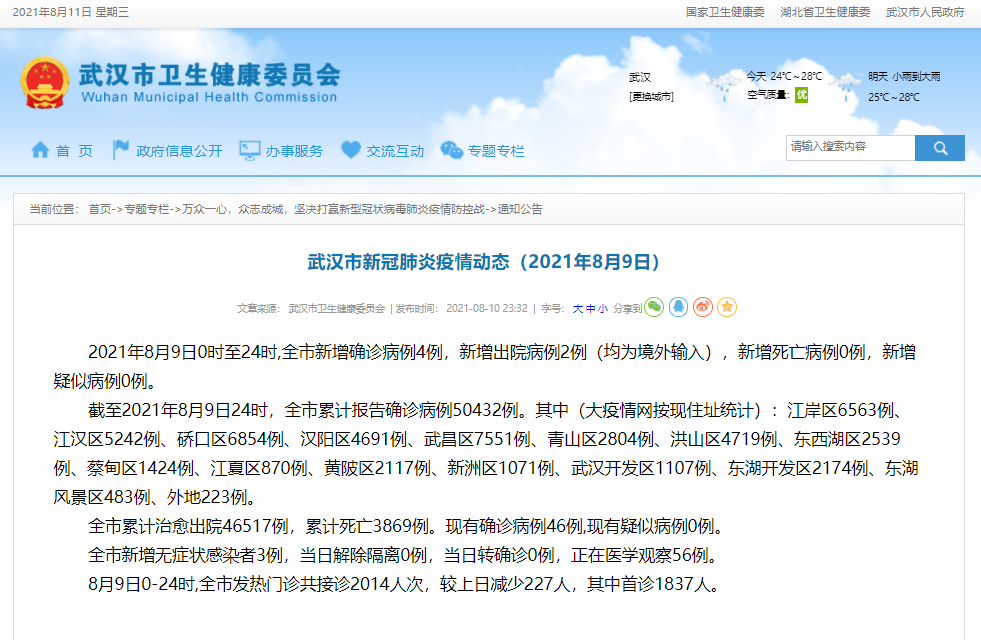Click tomorrow's rain weather icon
This screenshot has width=981, height=640.
coord(846,87)
